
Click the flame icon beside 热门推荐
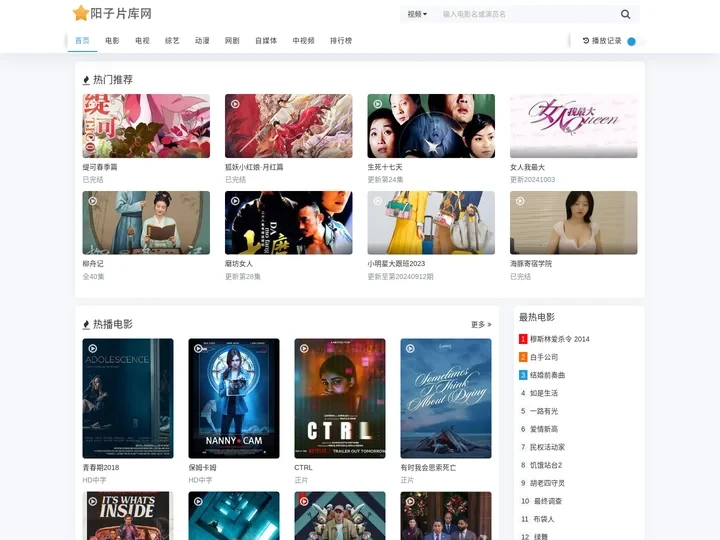(86, 80)
